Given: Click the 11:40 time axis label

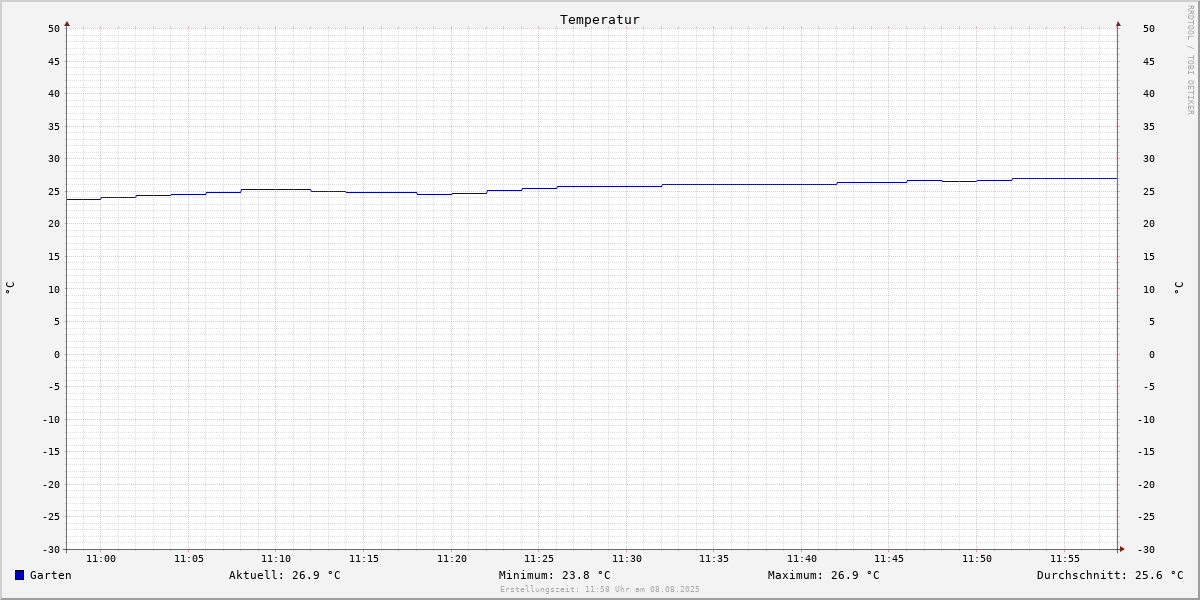Looking at the screenshot, I should tap(802, 559).
